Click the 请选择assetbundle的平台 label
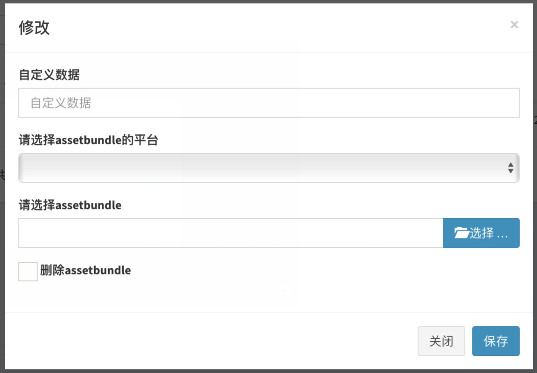This screenshot has height=373, width=537. [88, 140]
